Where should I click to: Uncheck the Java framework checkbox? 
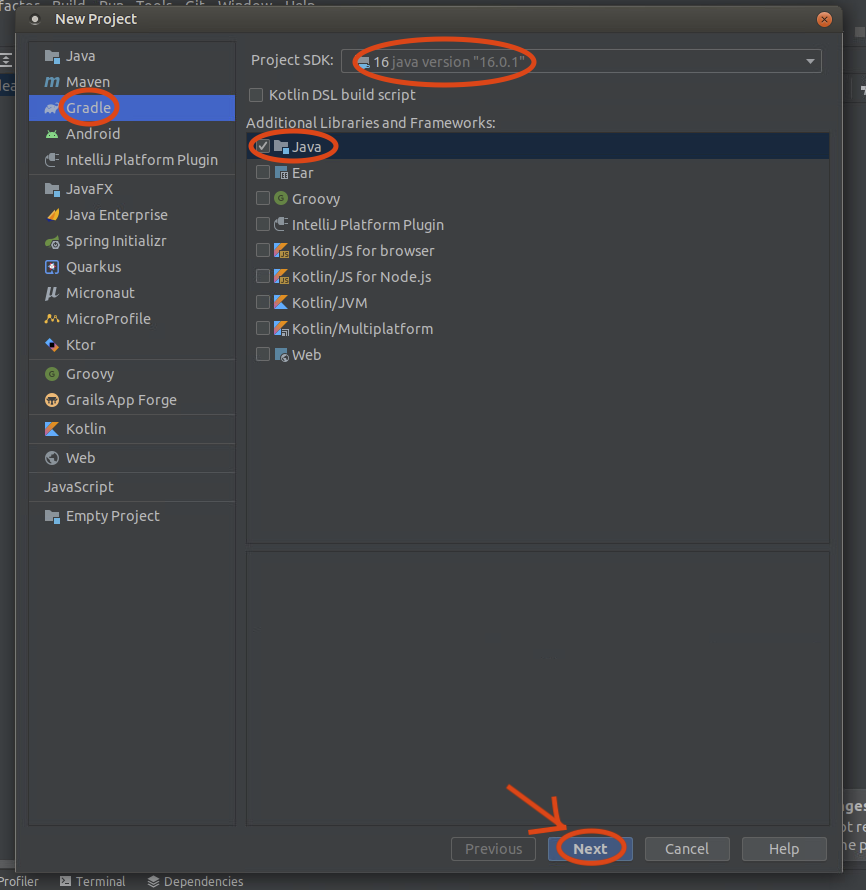coord(263,146)
